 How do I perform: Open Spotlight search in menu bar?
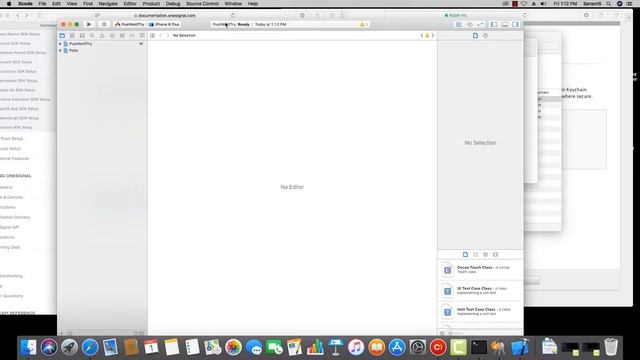(x=609, y=4)
